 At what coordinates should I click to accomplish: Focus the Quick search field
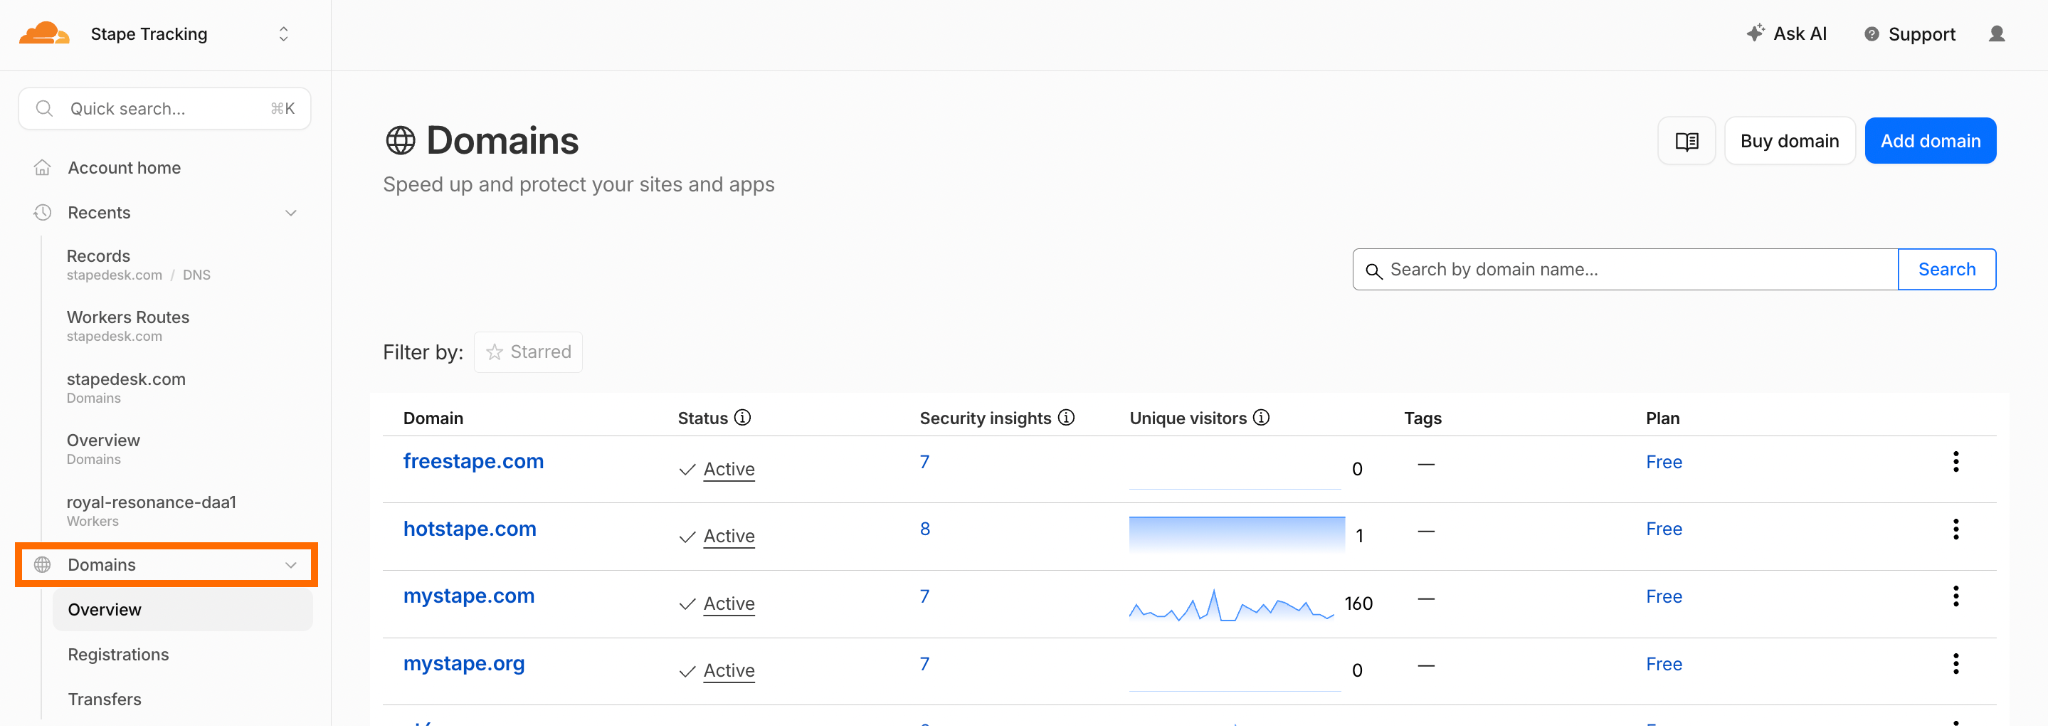click(x=165, y=108)
